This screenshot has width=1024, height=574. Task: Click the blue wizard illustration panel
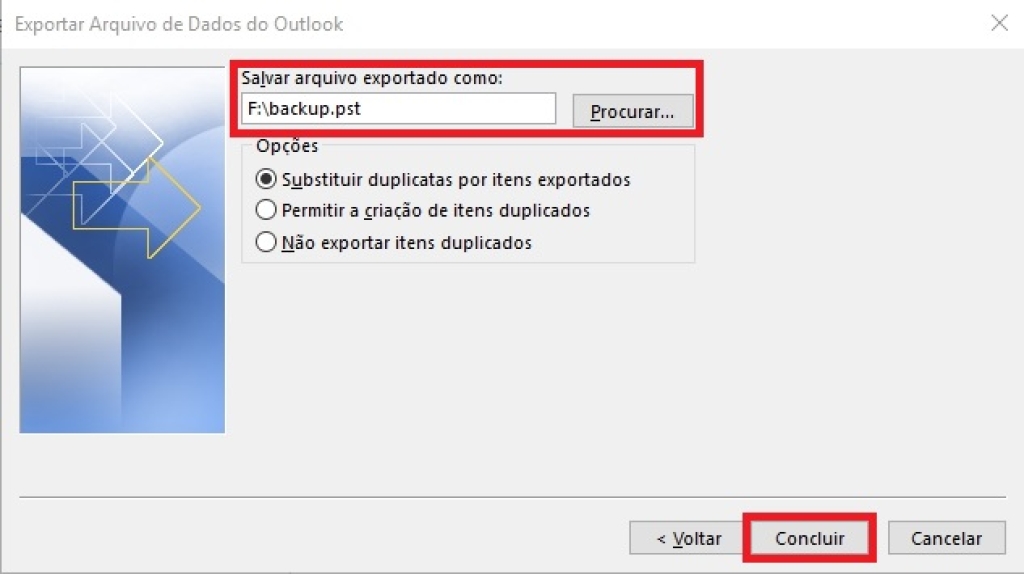pos(122,249)
